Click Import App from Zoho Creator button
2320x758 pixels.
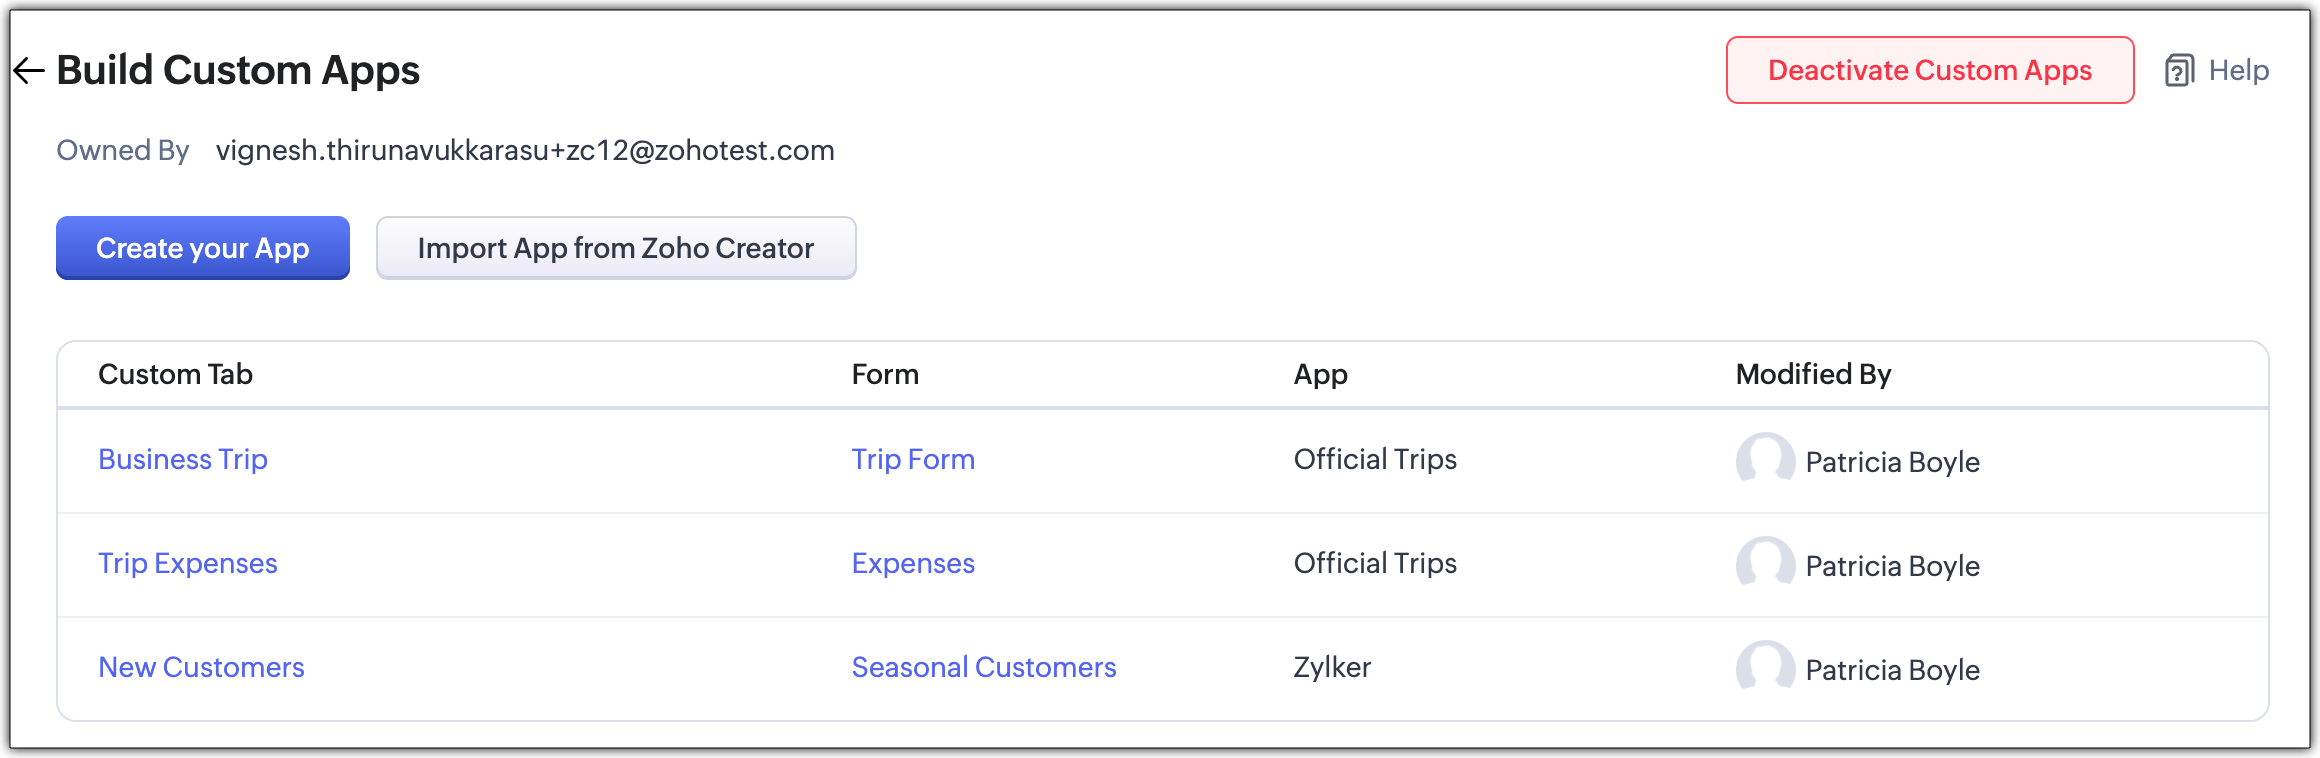point(615,248)
